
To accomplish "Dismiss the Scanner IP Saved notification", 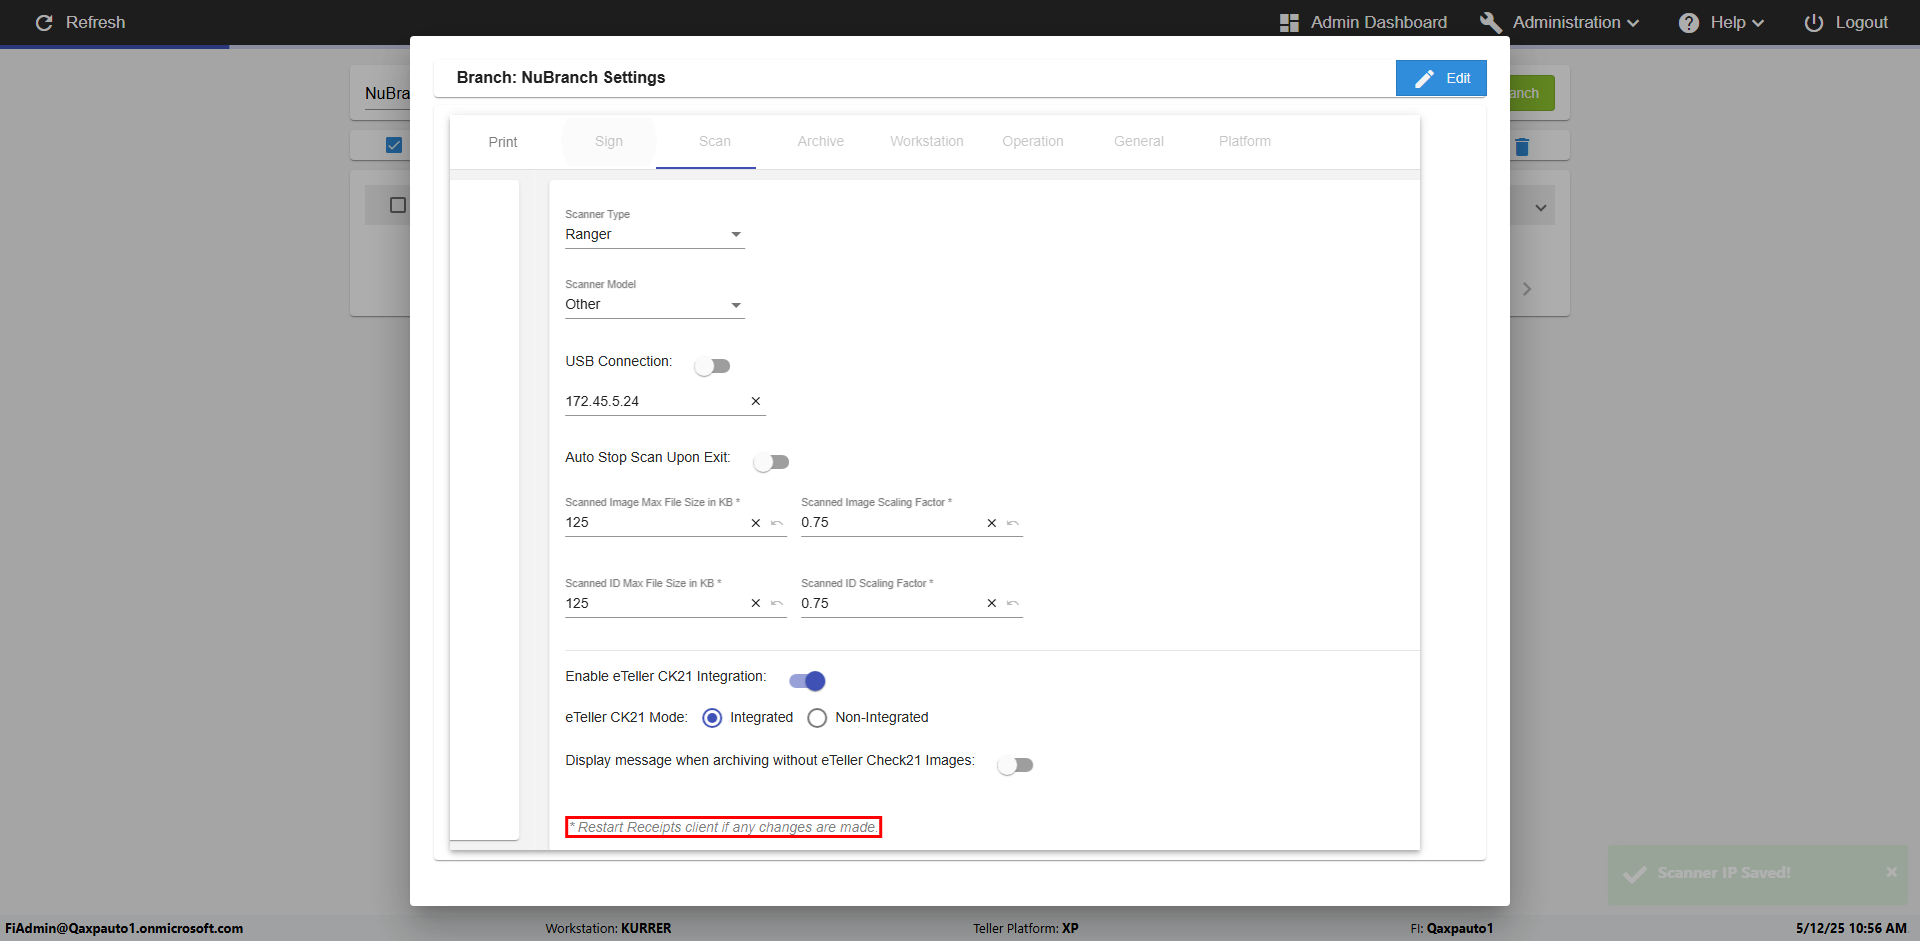I will click(x=1891, y=872).
